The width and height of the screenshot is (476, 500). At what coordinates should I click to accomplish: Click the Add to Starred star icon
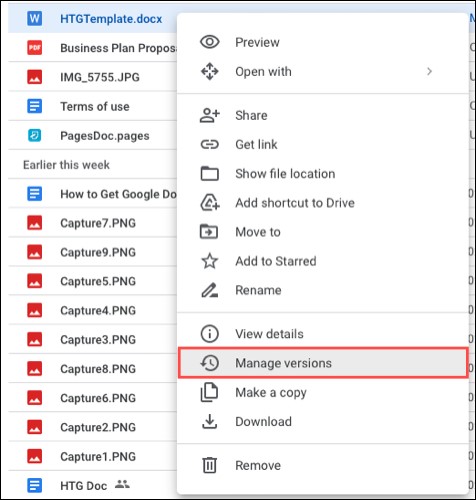pyautogui.click(x=210, y=261)
